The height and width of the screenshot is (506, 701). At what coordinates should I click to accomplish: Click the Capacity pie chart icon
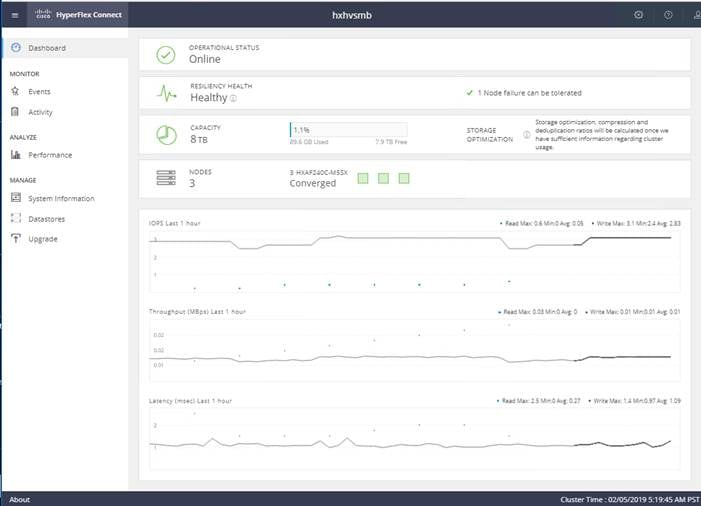(x=166, y=135)
